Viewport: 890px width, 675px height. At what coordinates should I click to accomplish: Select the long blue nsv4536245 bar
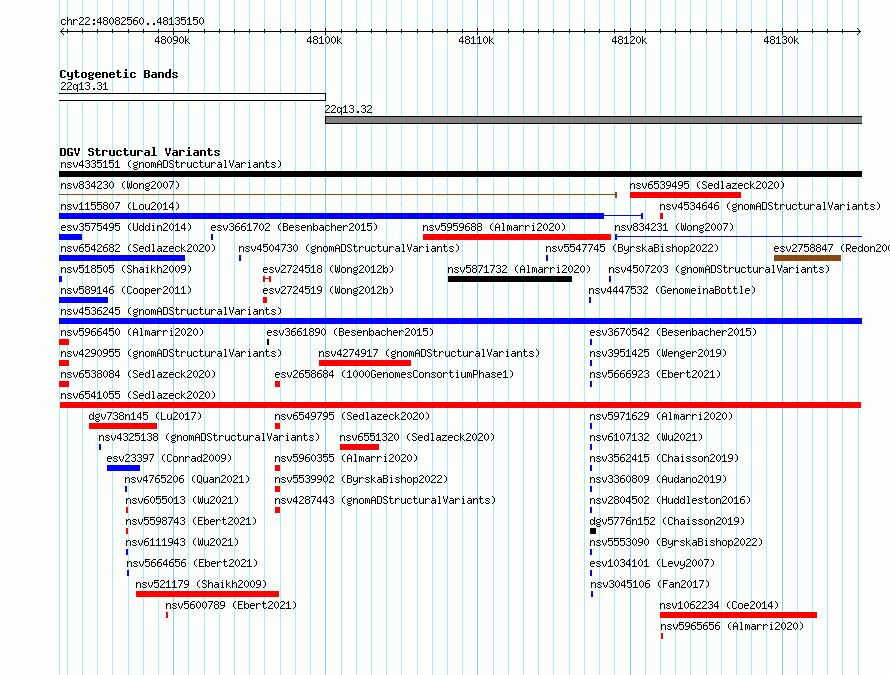(460, 321)
